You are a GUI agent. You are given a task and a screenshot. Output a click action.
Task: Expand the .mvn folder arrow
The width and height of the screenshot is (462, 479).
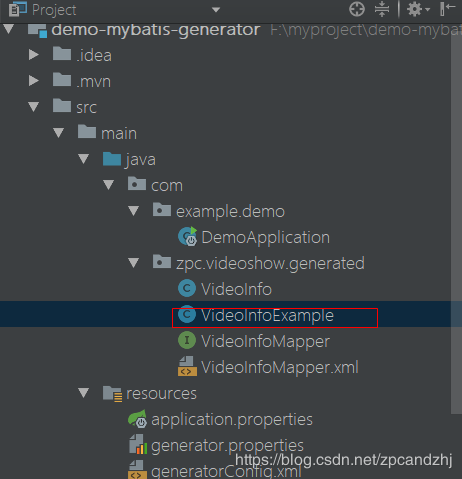coord(34,81)
